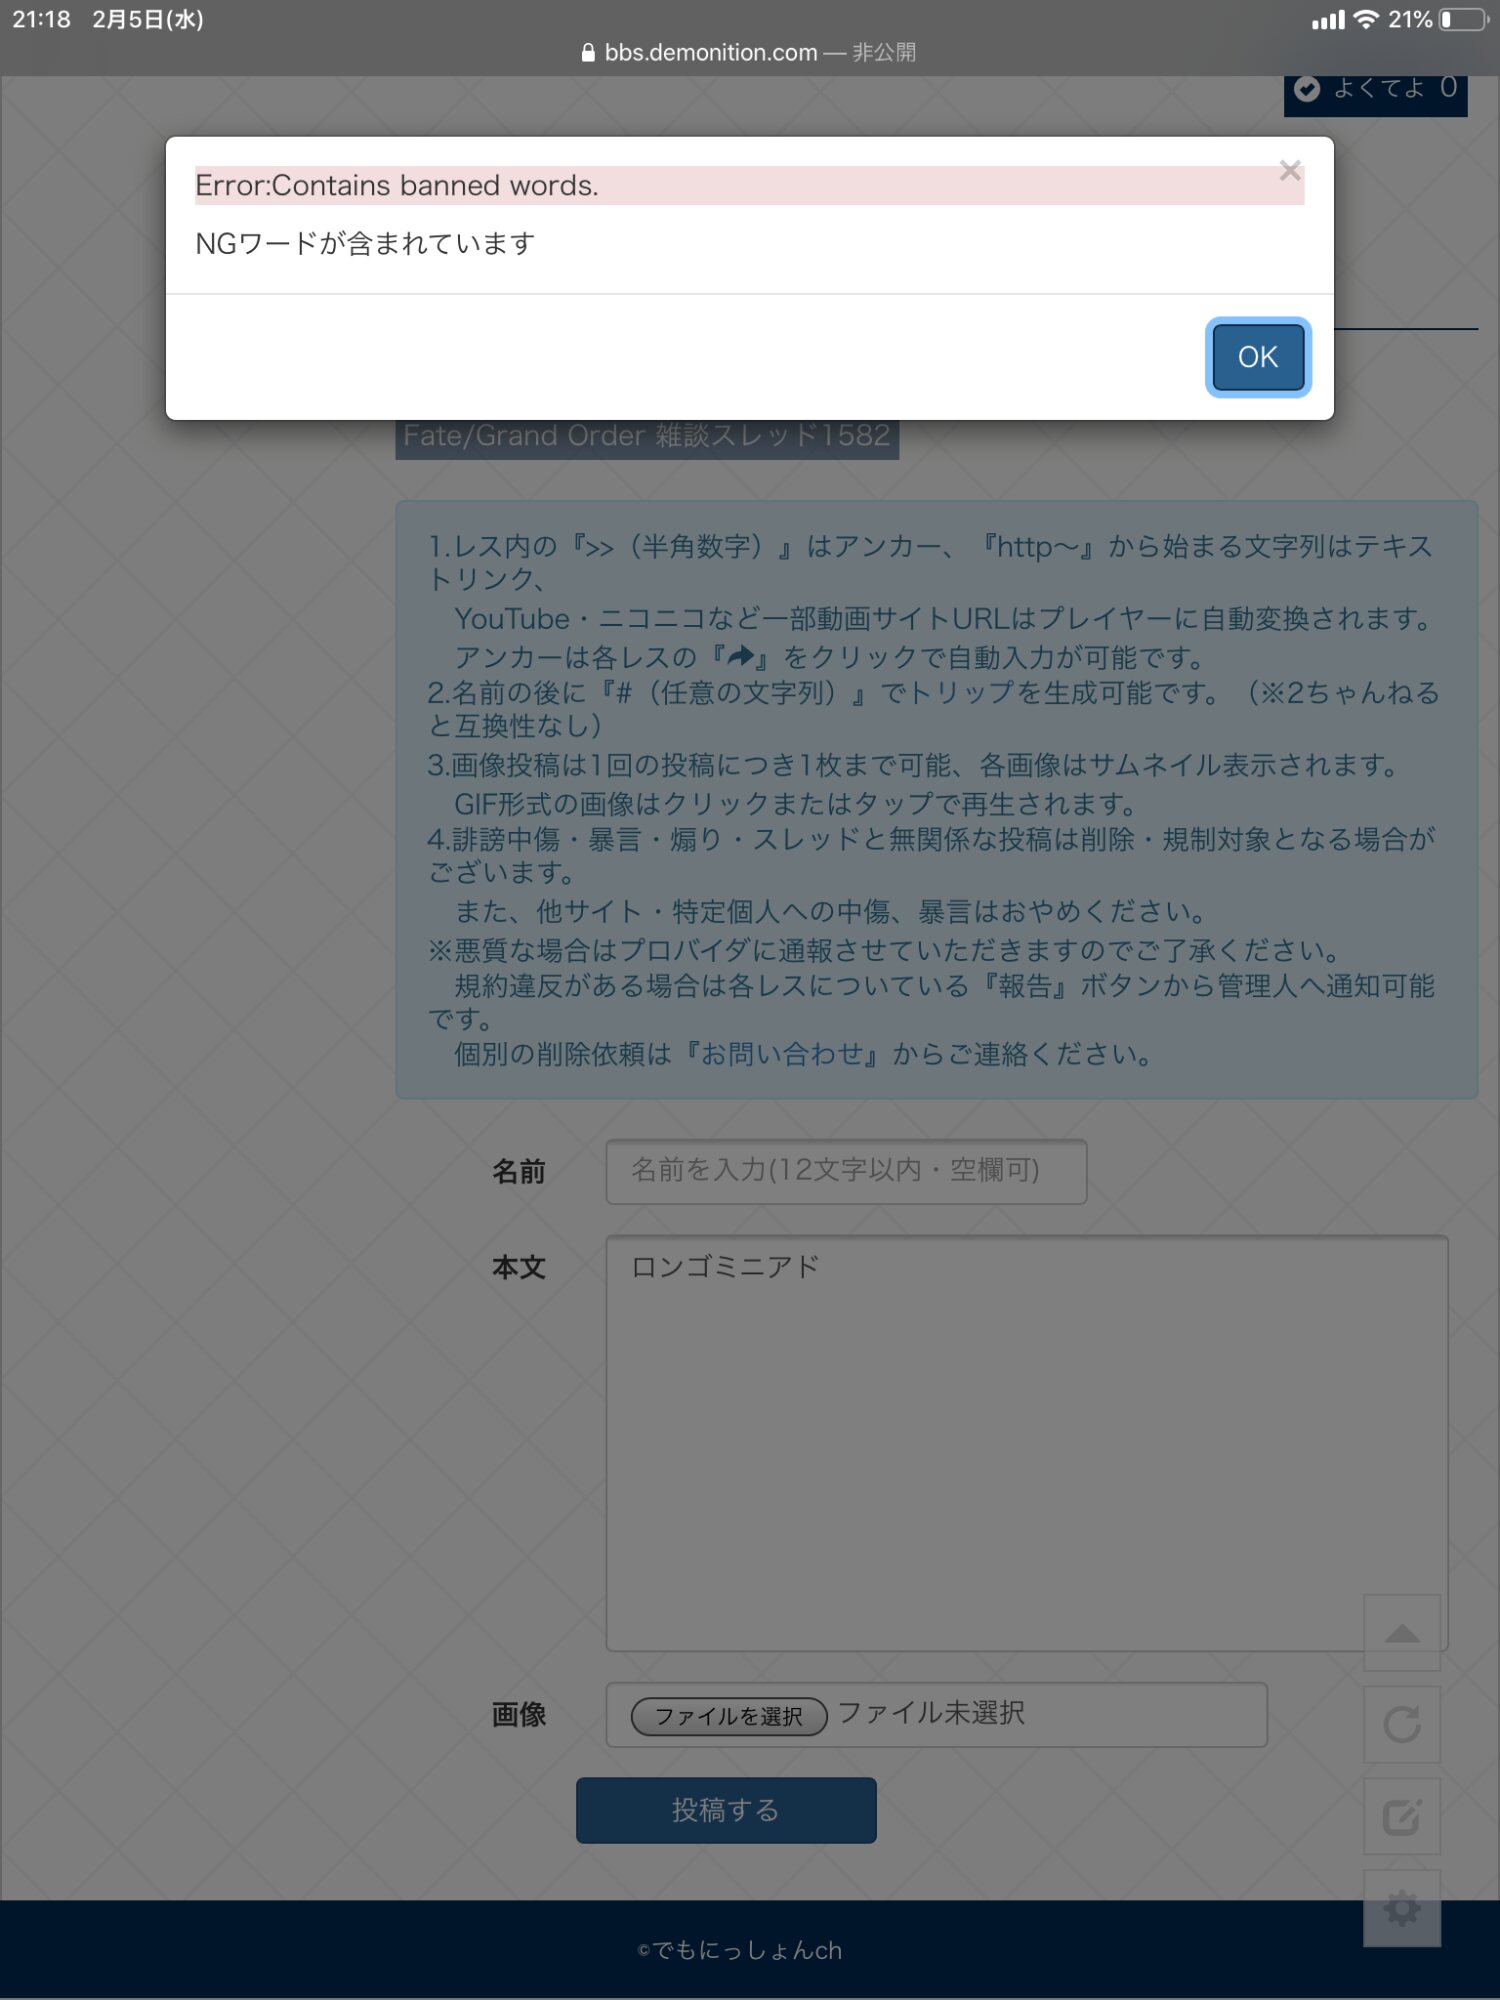This screenshot has height=2000, width=1500.
Task: Tap the scroll-to-top arrow icon
Action: tap(1401, 1633)
